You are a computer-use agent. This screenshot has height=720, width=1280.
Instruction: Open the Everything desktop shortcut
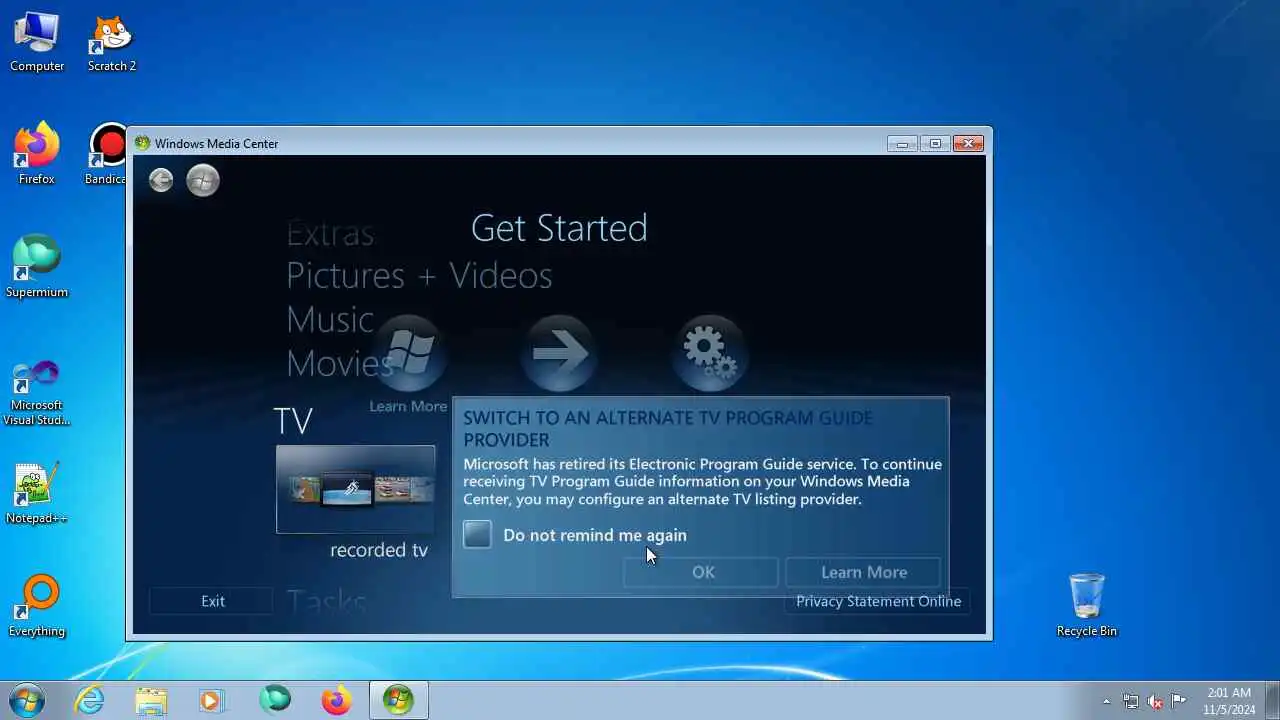pyautogui.click(x=37, y=607)
